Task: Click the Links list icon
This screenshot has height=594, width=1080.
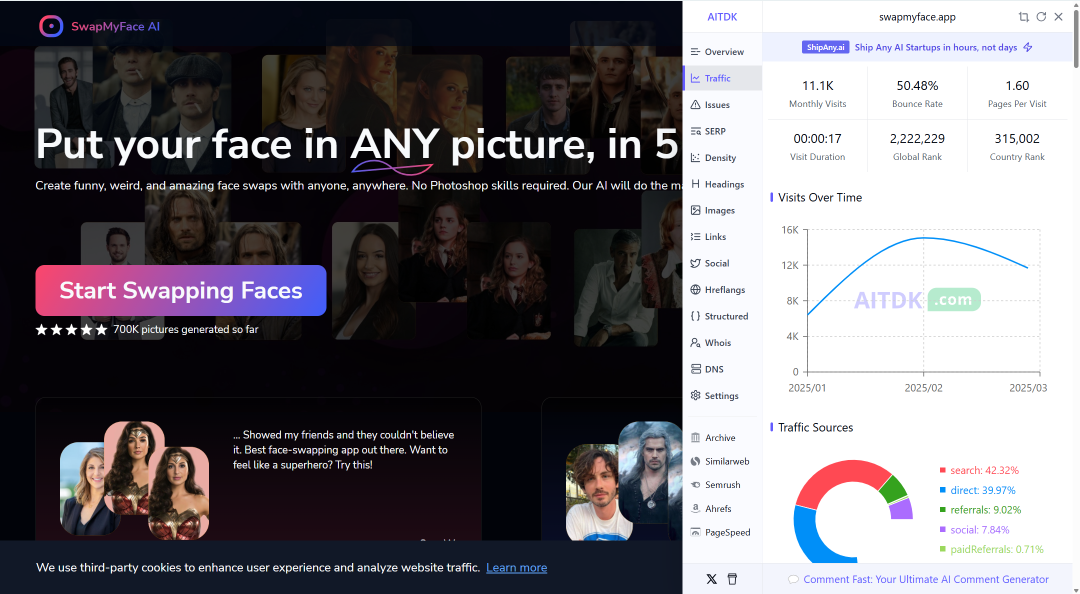Action: pos(696,236)
